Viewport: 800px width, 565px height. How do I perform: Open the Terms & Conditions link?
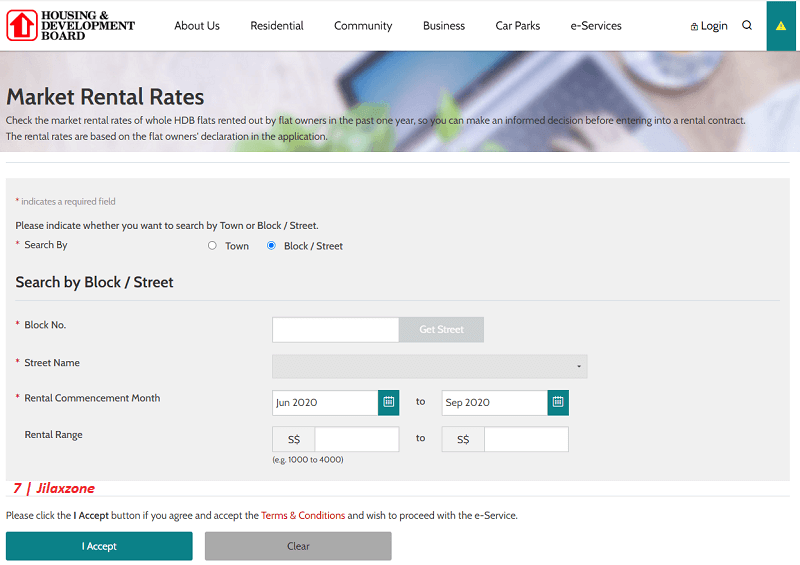coord(303,515)
